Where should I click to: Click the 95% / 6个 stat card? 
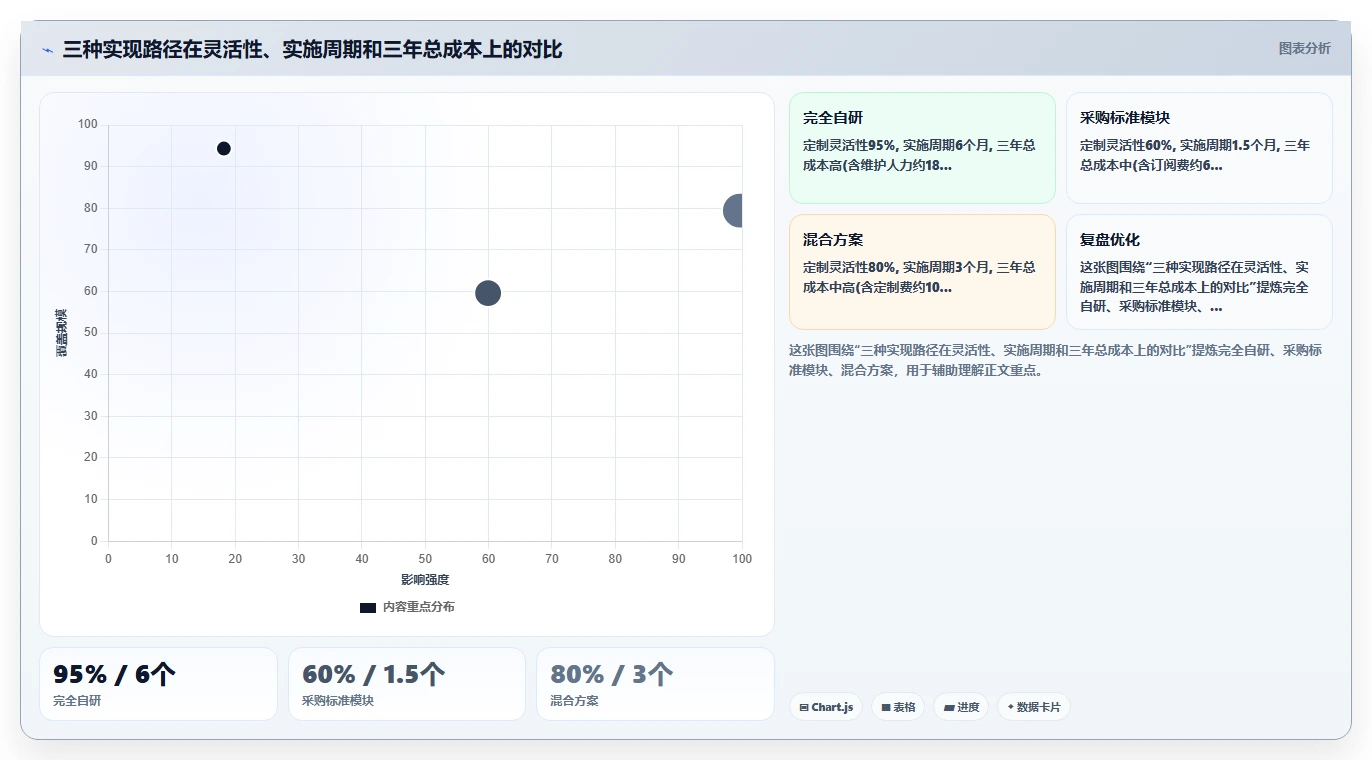[x=158, y=684]
